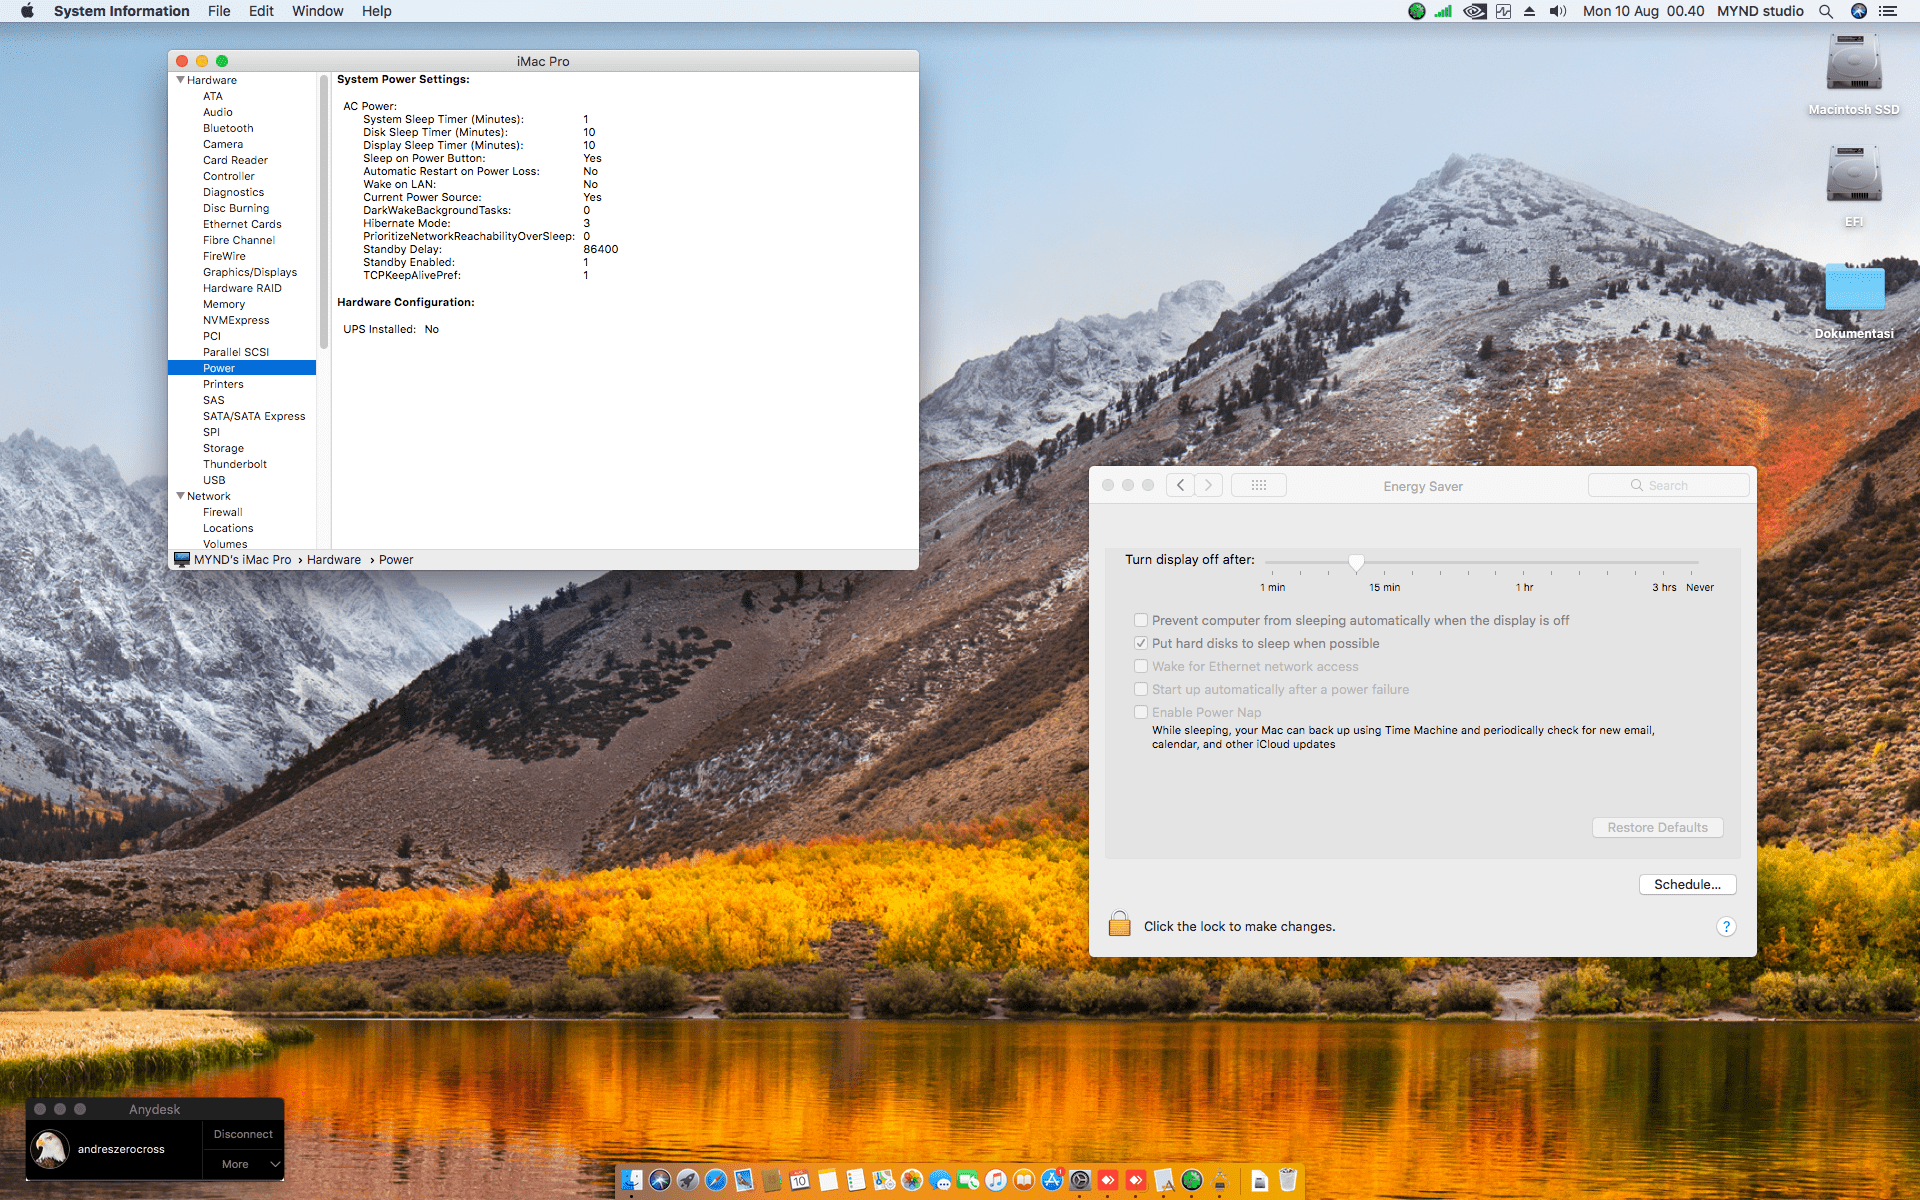
Task: Open the Apple menu
Action: click(x=27, y=11)
